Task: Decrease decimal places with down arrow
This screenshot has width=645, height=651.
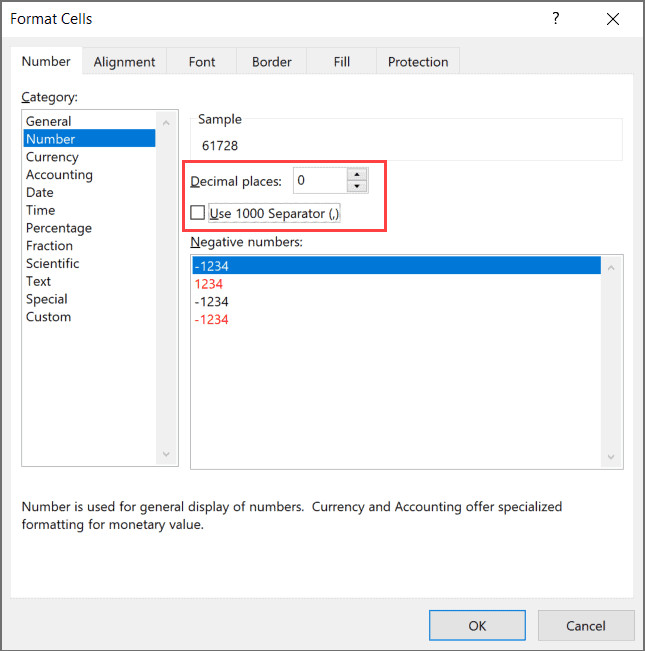Action: (x=357, y=186)
